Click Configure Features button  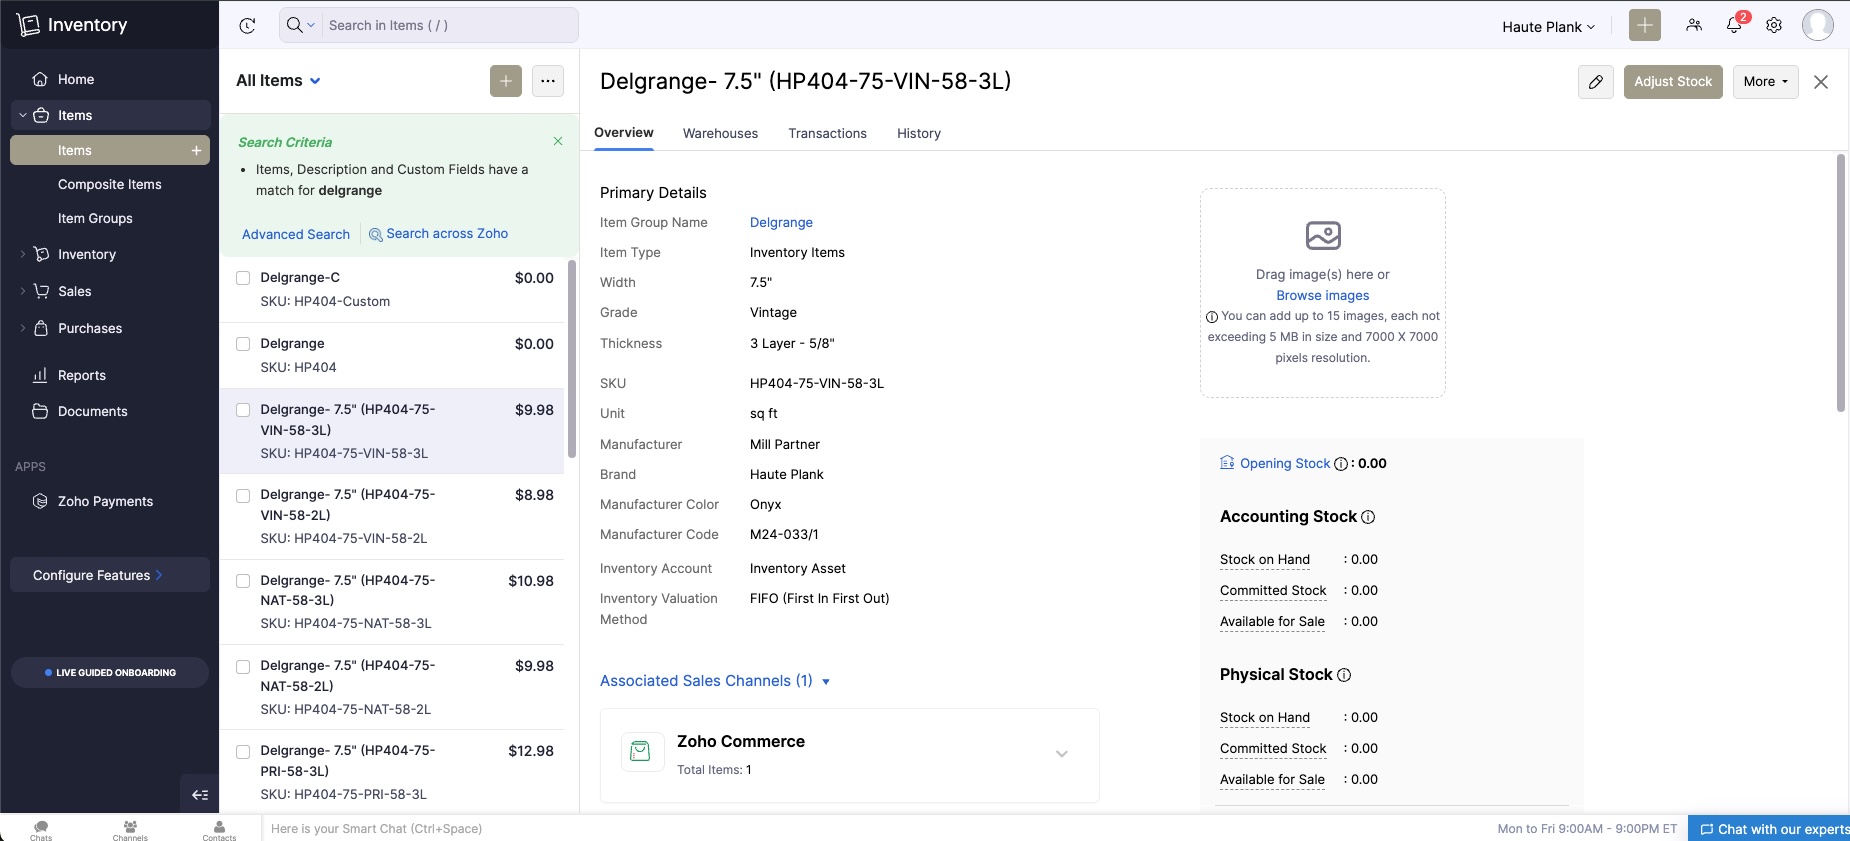110,575
